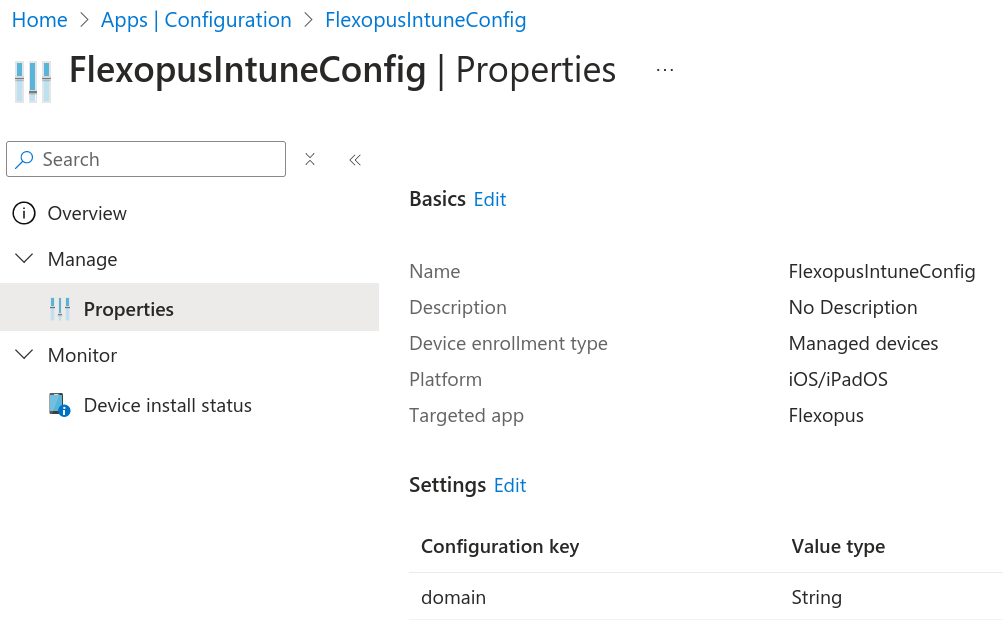Open Device install status page
This screenshot has width=1003, height=633.
point(167,405)
